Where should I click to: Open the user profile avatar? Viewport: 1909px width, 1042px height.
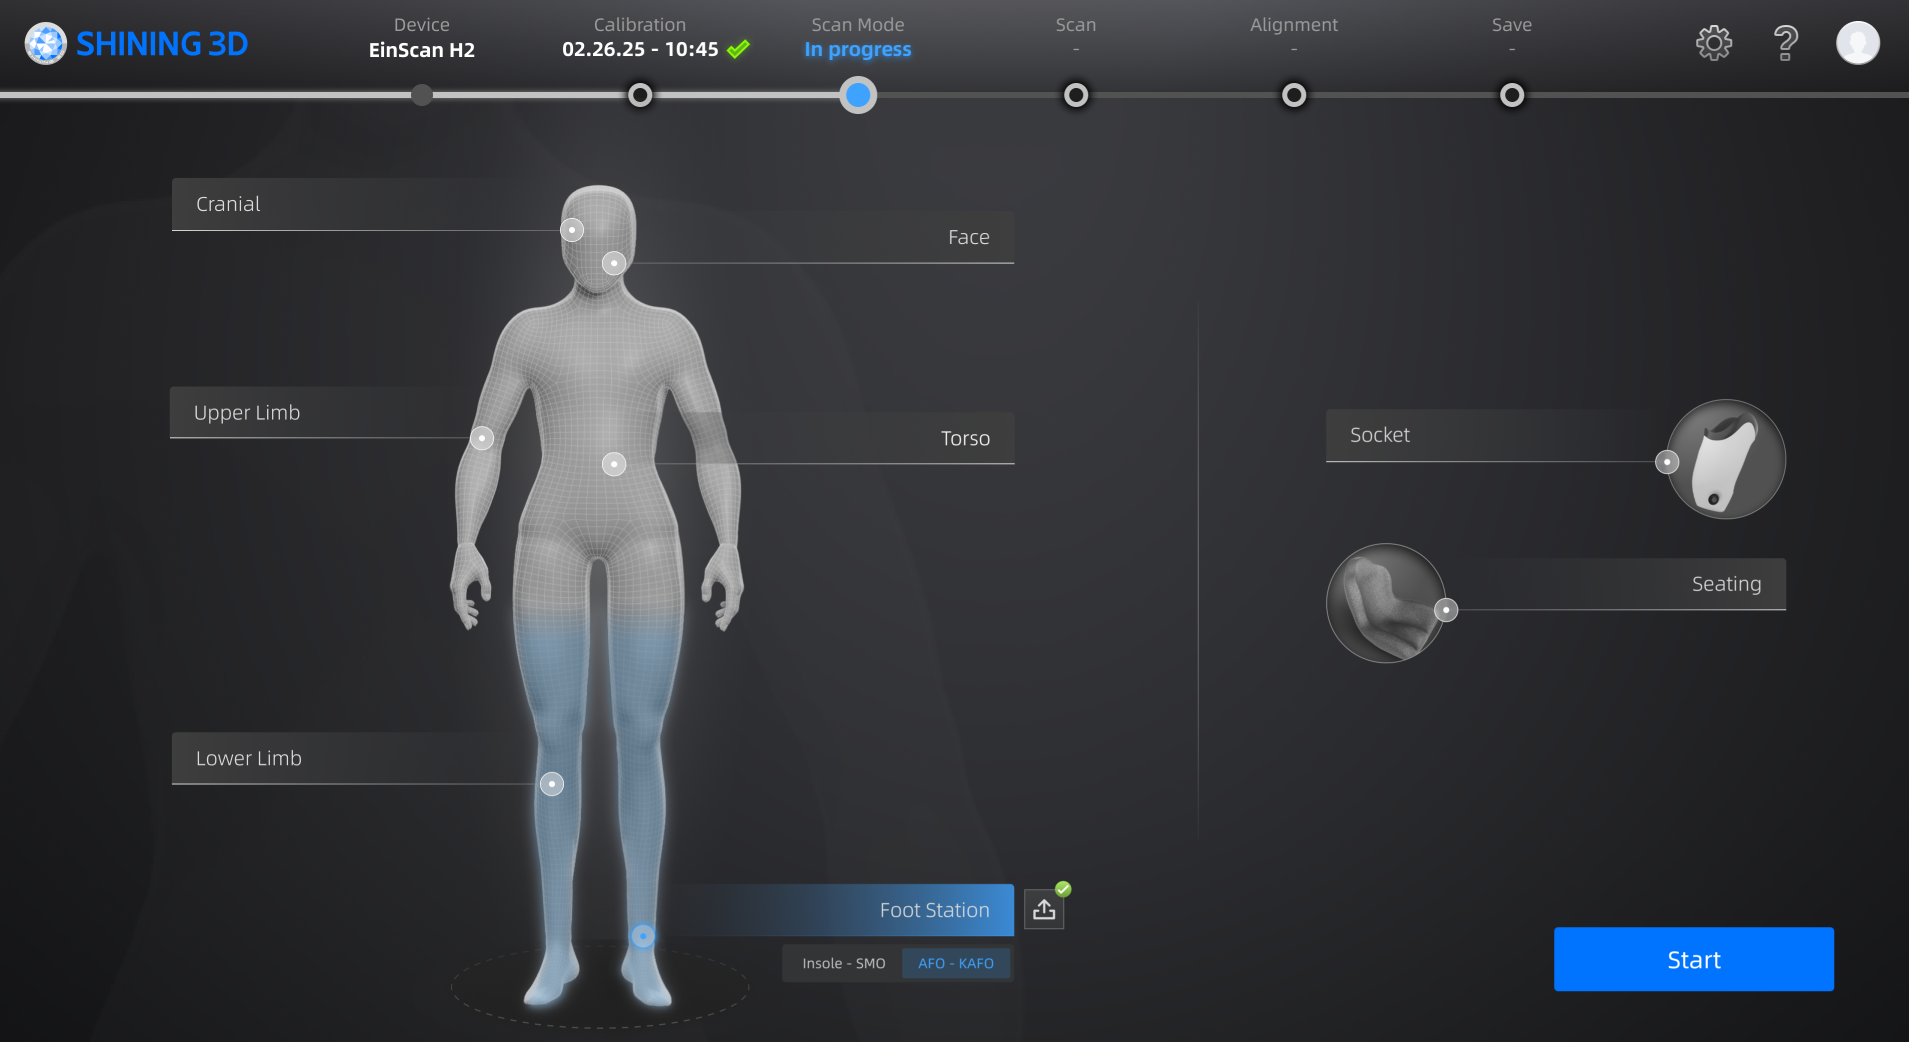coord(1857,43)
